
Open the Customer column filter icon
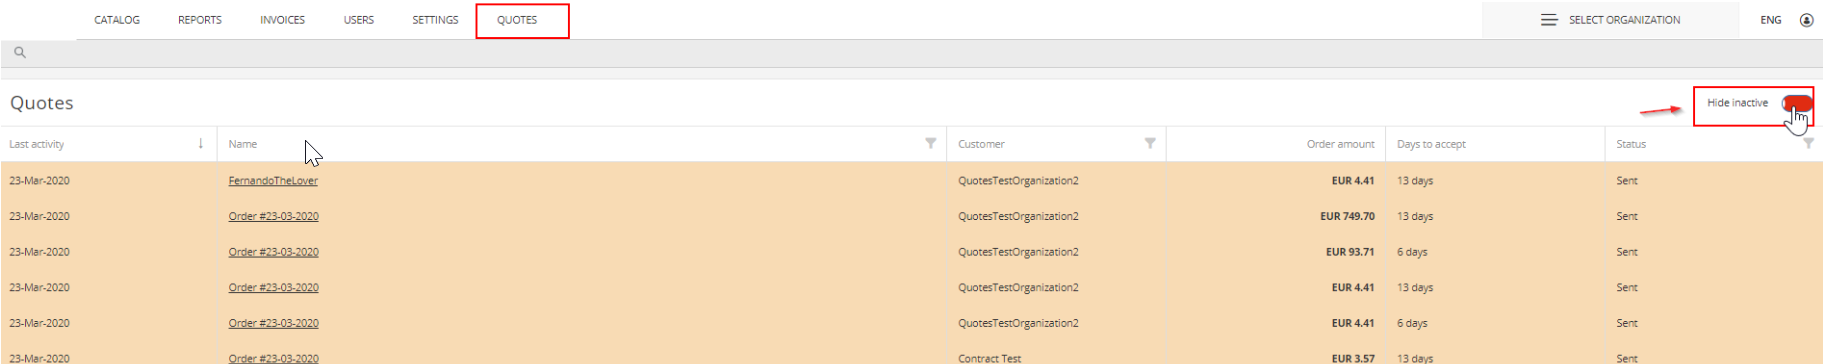(1150, 143)
